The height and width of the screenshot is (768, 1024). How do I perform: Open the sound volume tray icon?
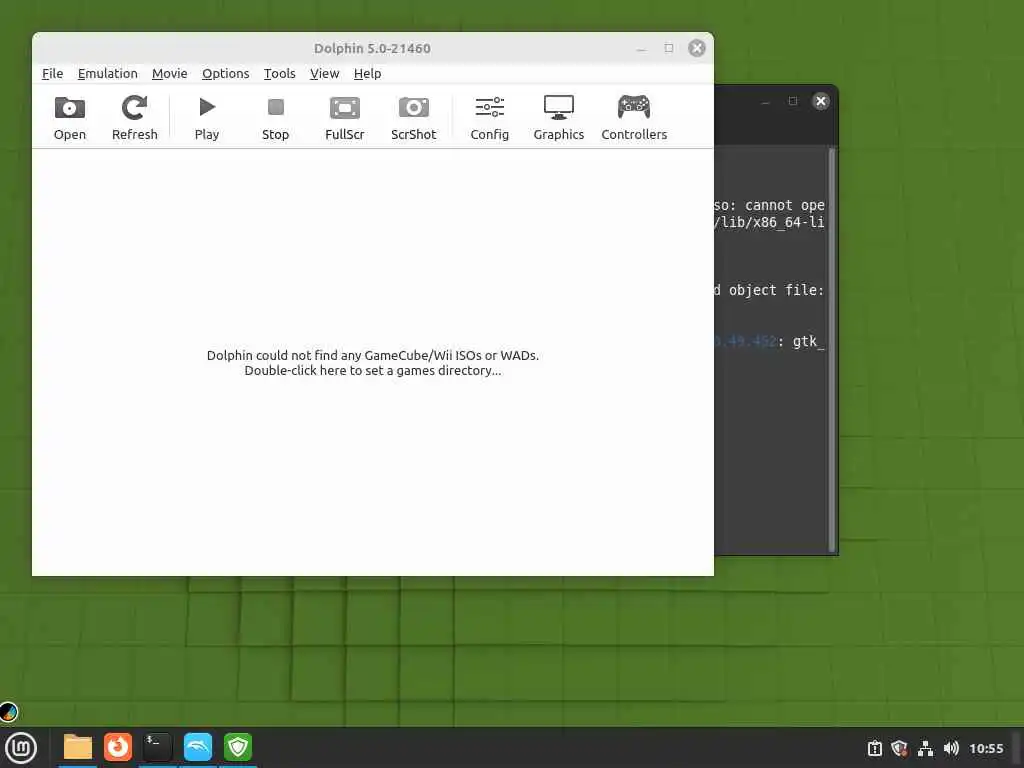951,748
